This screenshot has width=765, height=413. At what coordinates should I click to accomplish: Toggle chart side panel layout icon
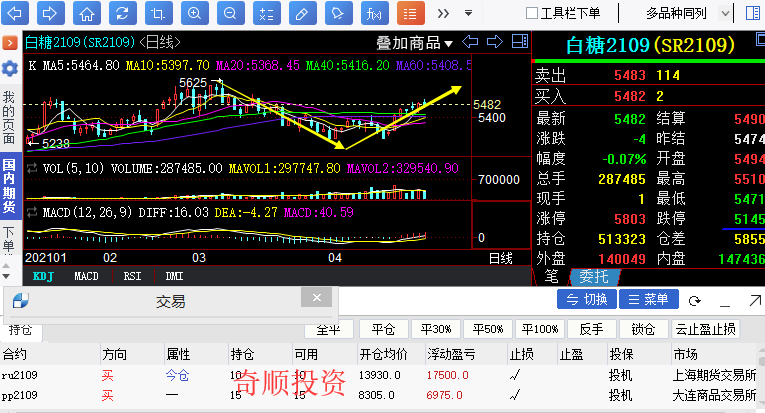pos(520,41)
